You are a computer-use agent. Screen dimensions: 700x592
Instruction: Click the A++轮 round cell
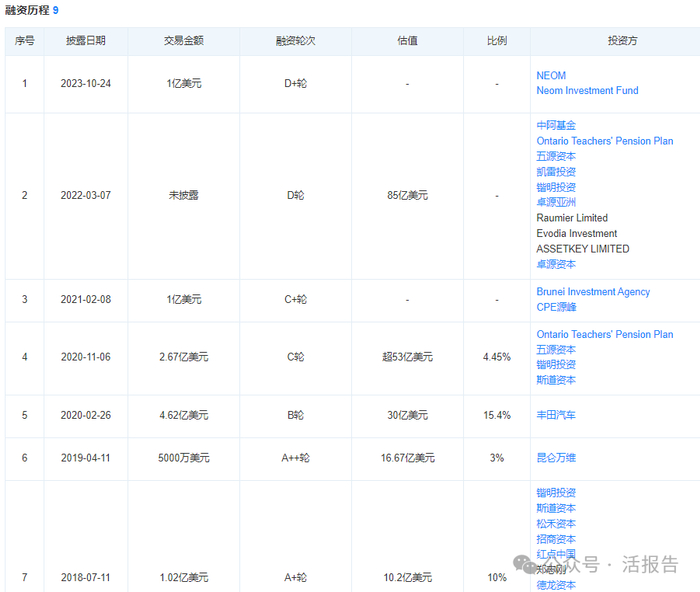click(x=296, y=459)
